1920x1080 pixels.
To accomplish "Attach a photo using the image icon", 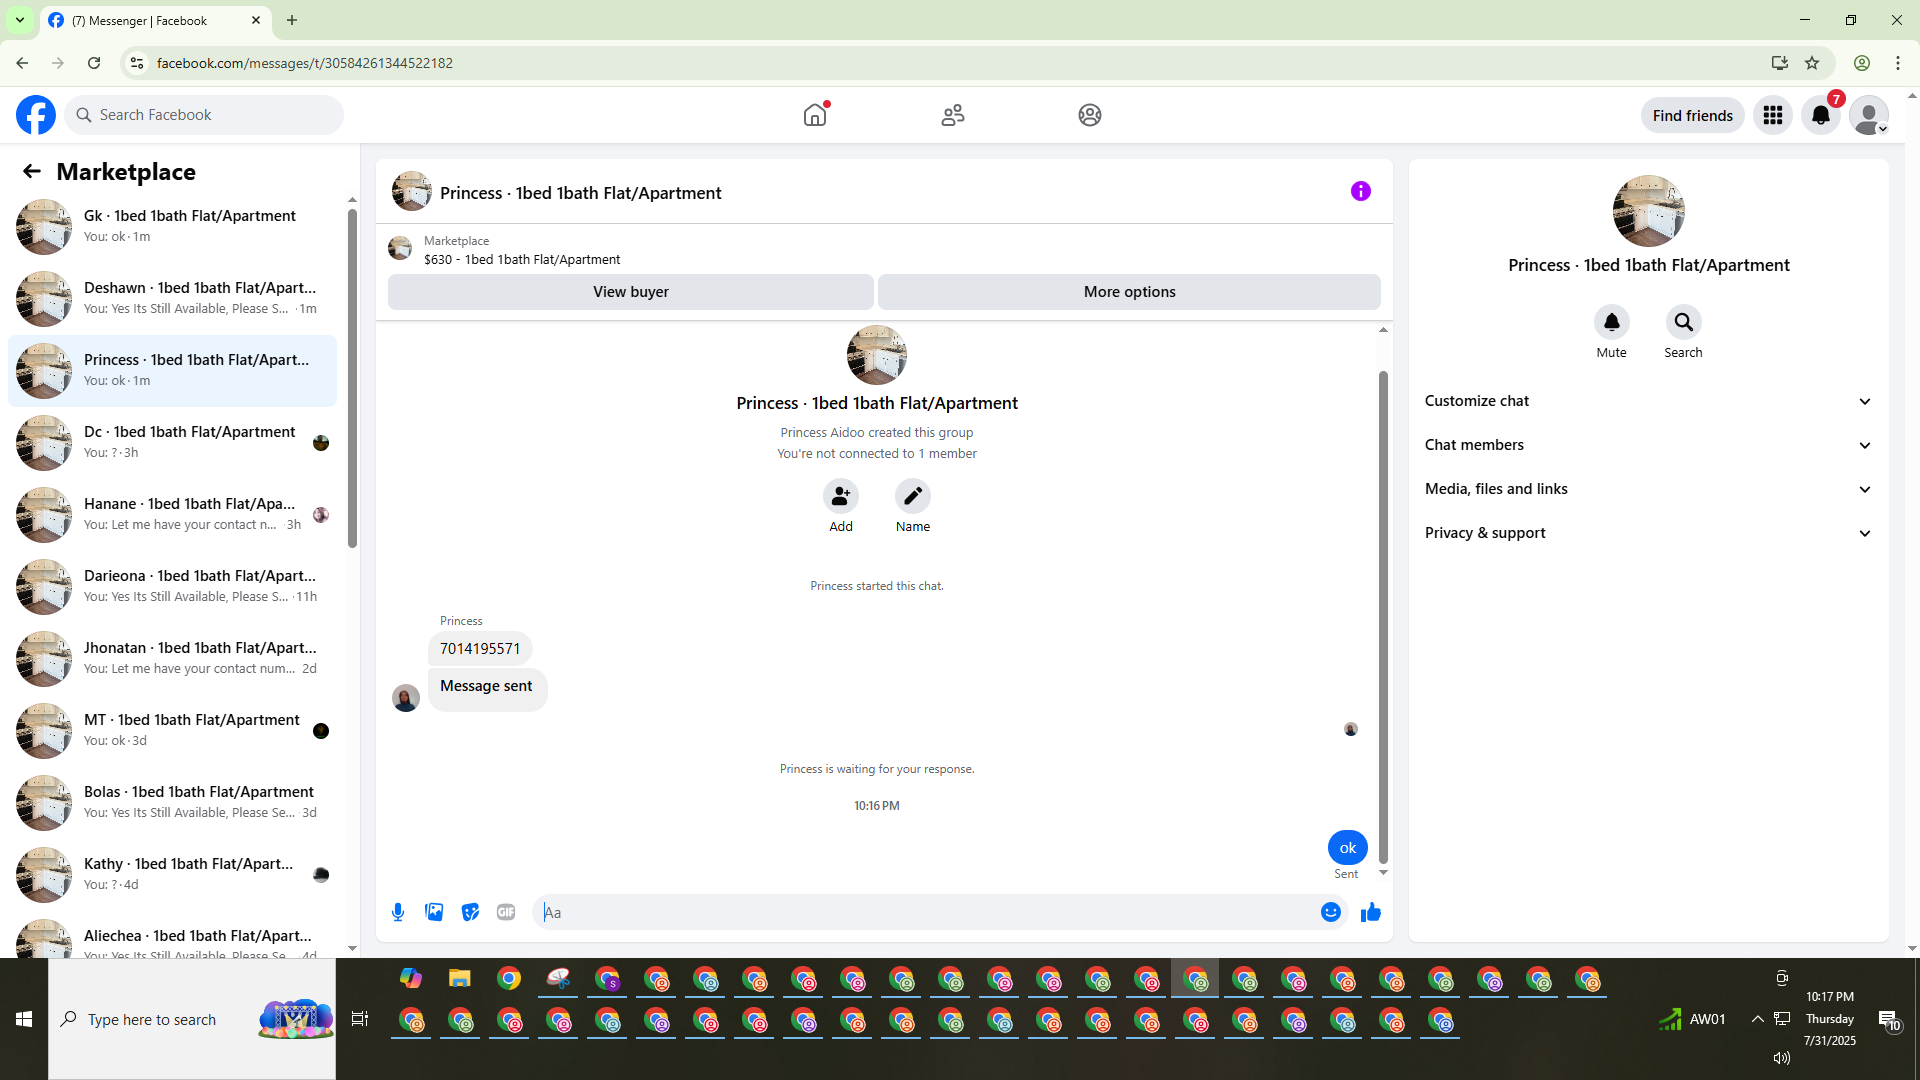I will click(434, 912).
